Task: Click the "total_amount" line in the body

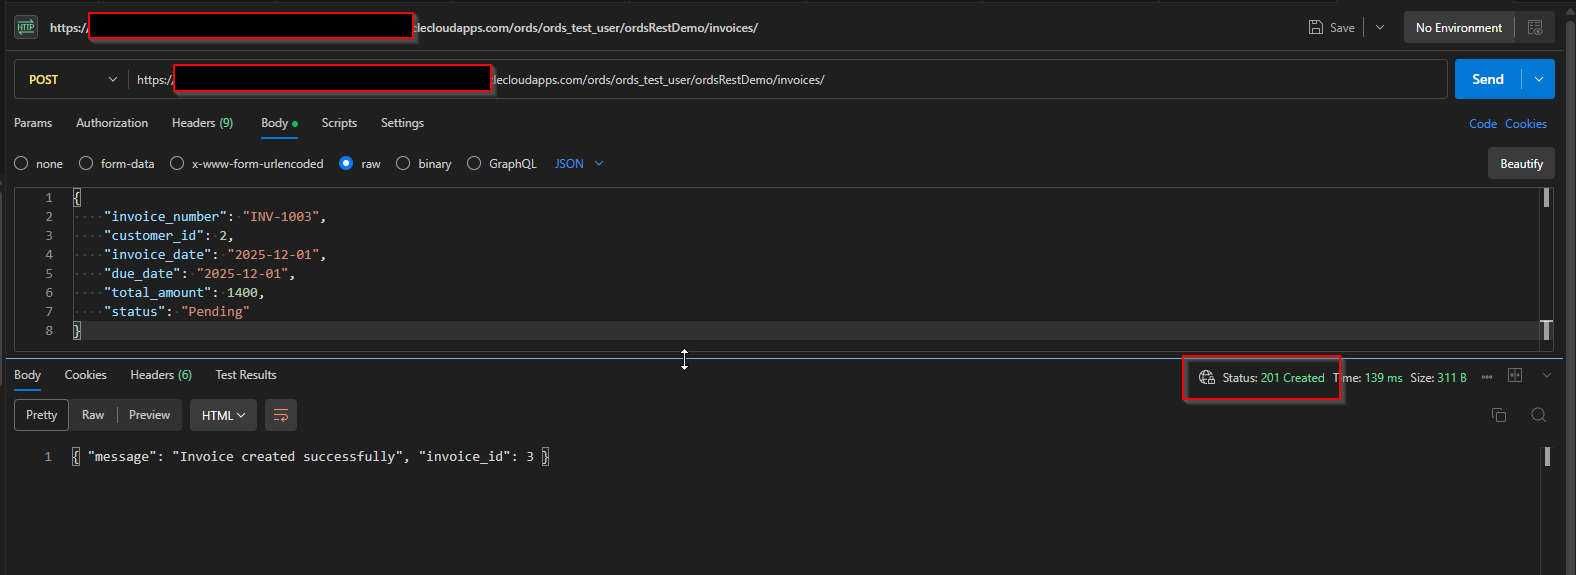Action: (x=184, y=292)
